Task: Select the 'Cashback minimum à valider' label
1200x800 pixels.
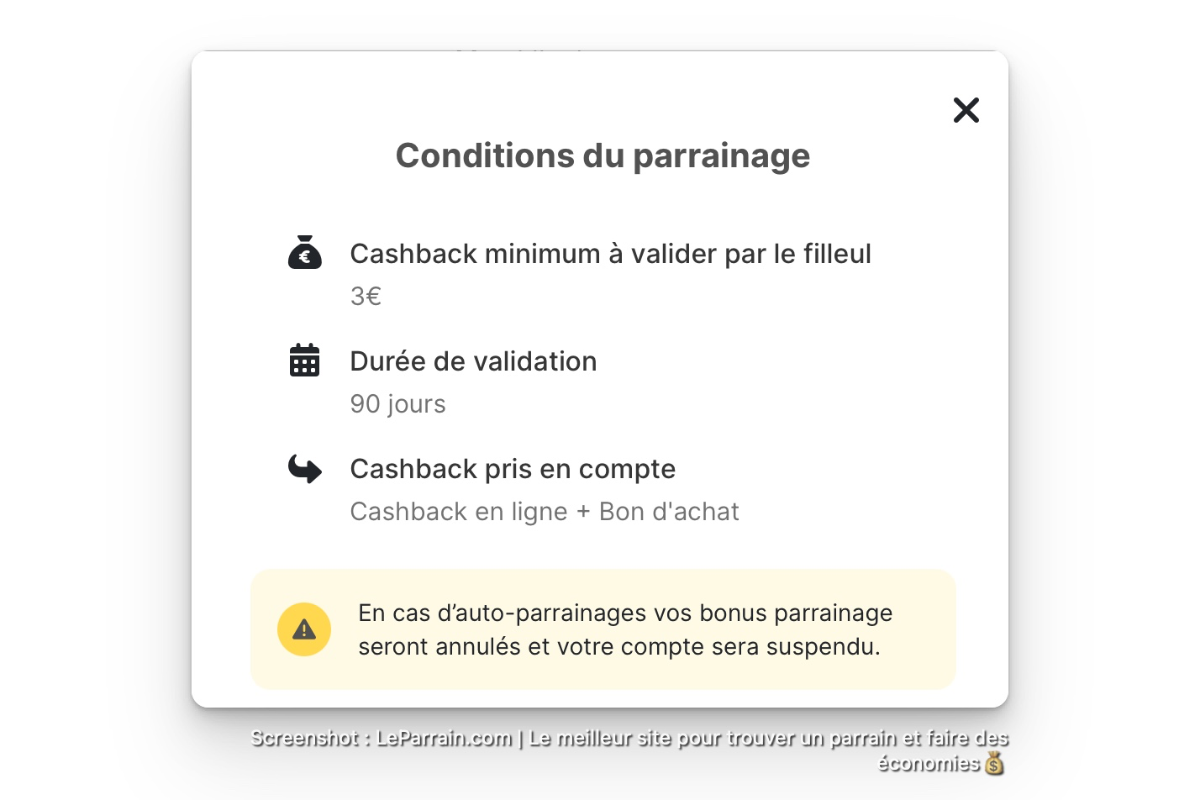Action: point(610,253)
